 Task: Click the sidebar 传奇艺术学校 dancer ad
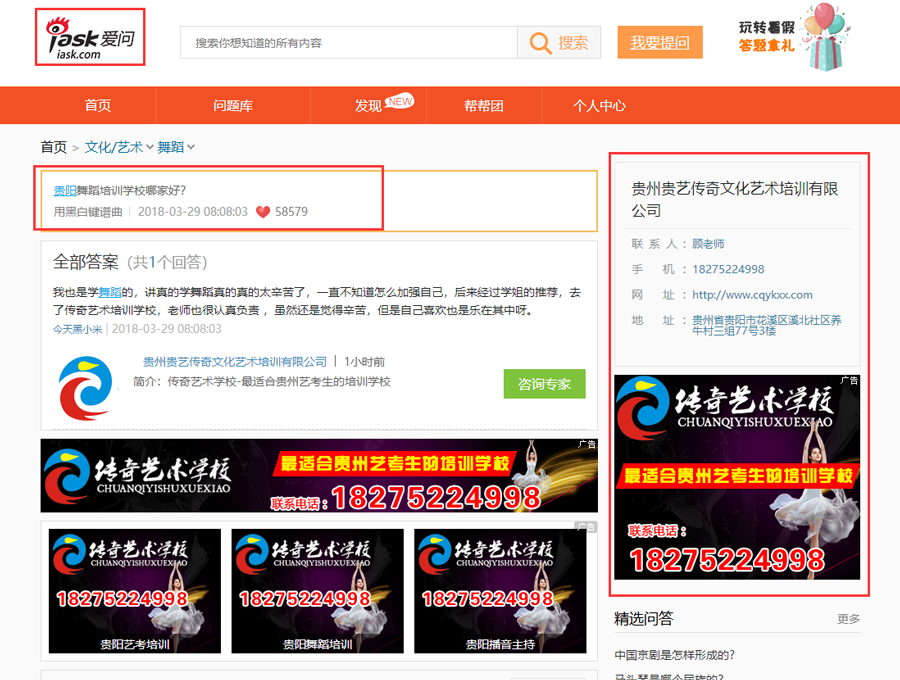(x=737, y=477)
